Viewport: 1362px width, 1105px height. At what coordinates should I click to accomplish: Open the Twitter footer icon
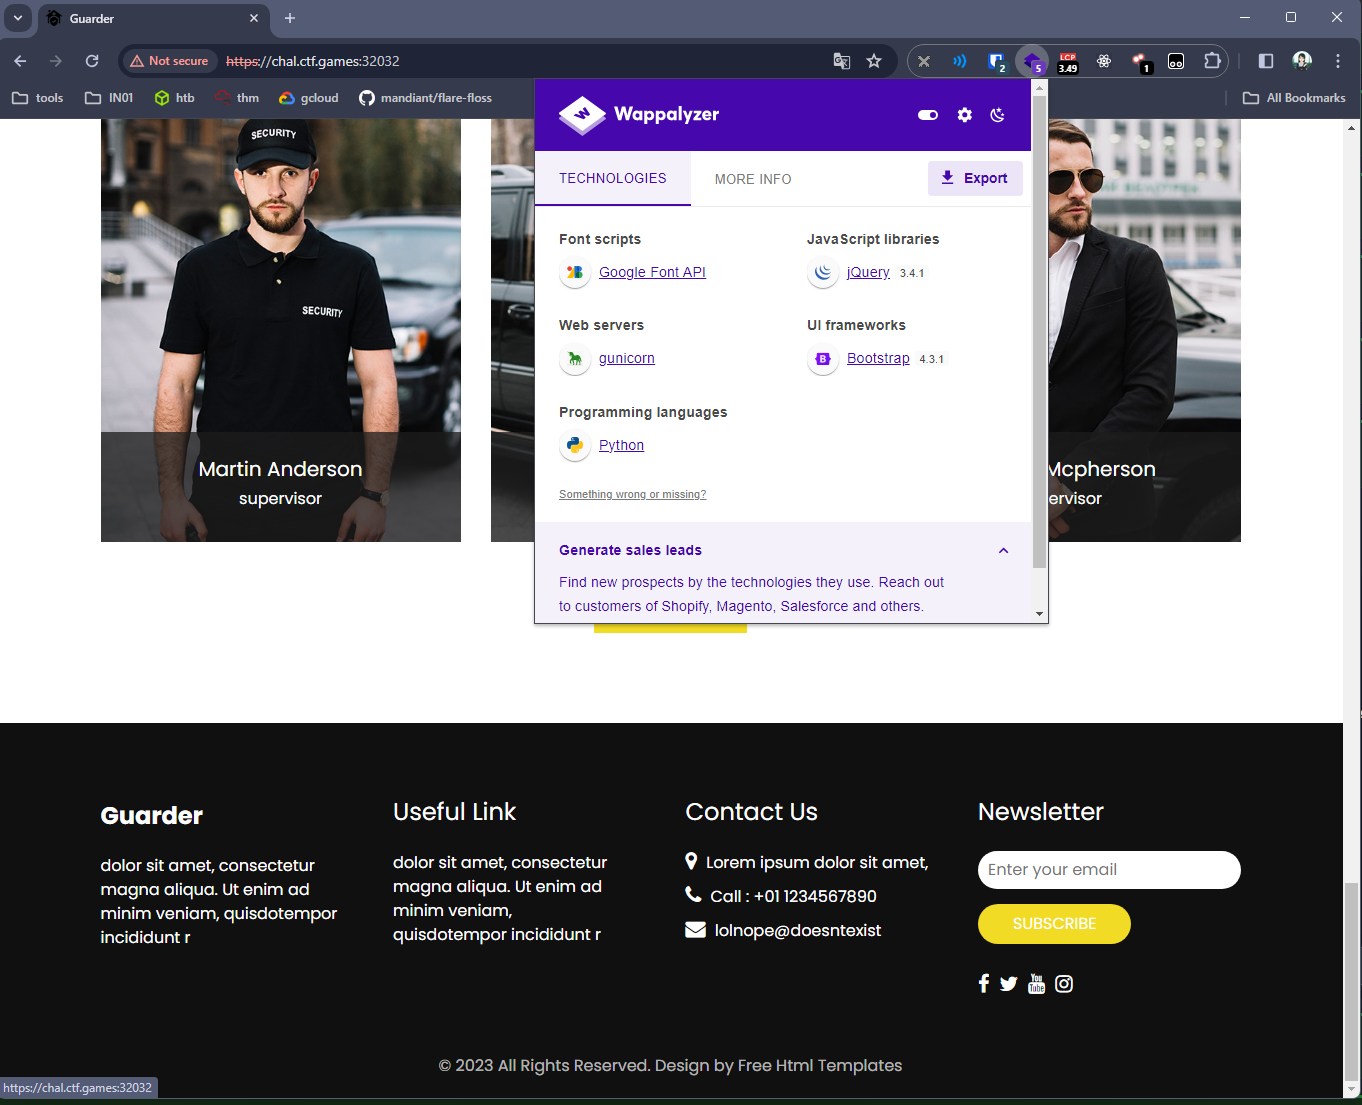click(1008, 984)
